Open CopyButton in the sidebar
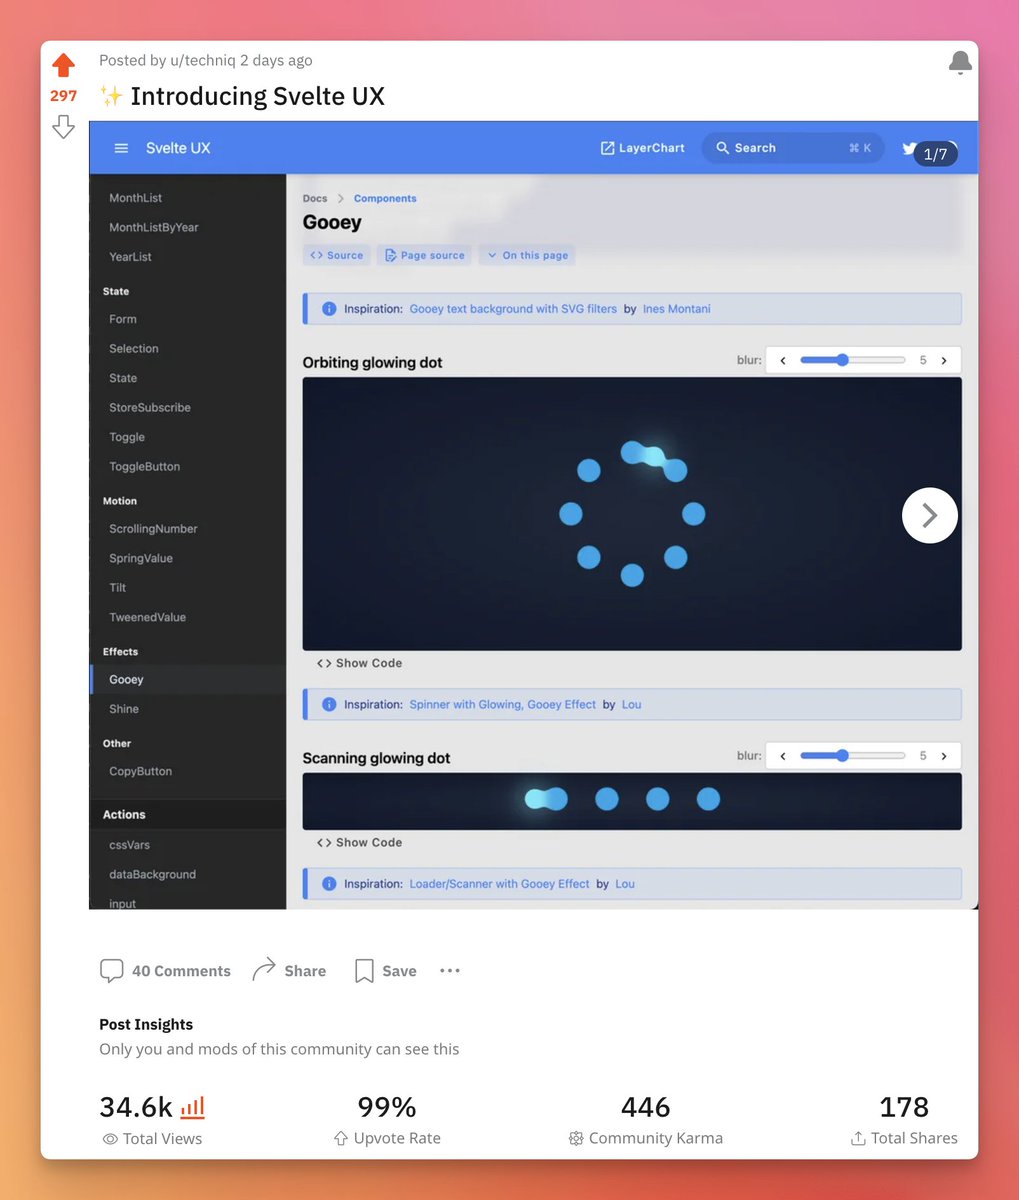Viewport: 1019px width, 1200px height. click(x=141, y=771)
